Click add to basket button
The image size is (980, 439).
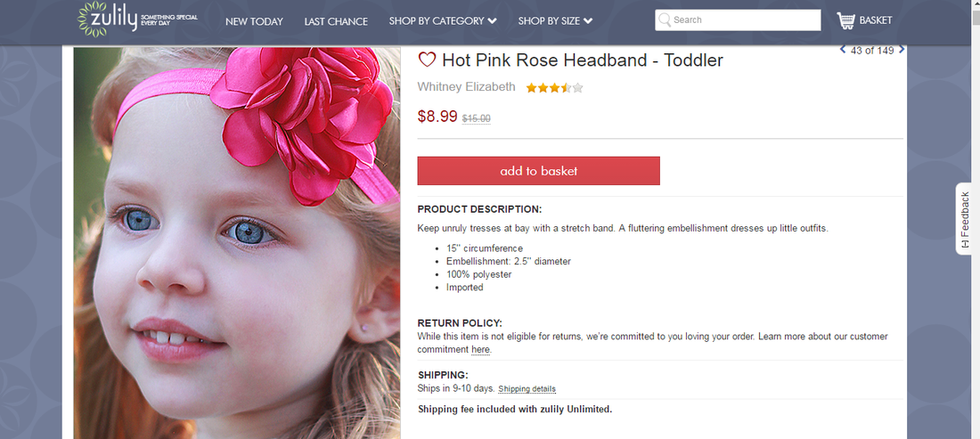538,171
